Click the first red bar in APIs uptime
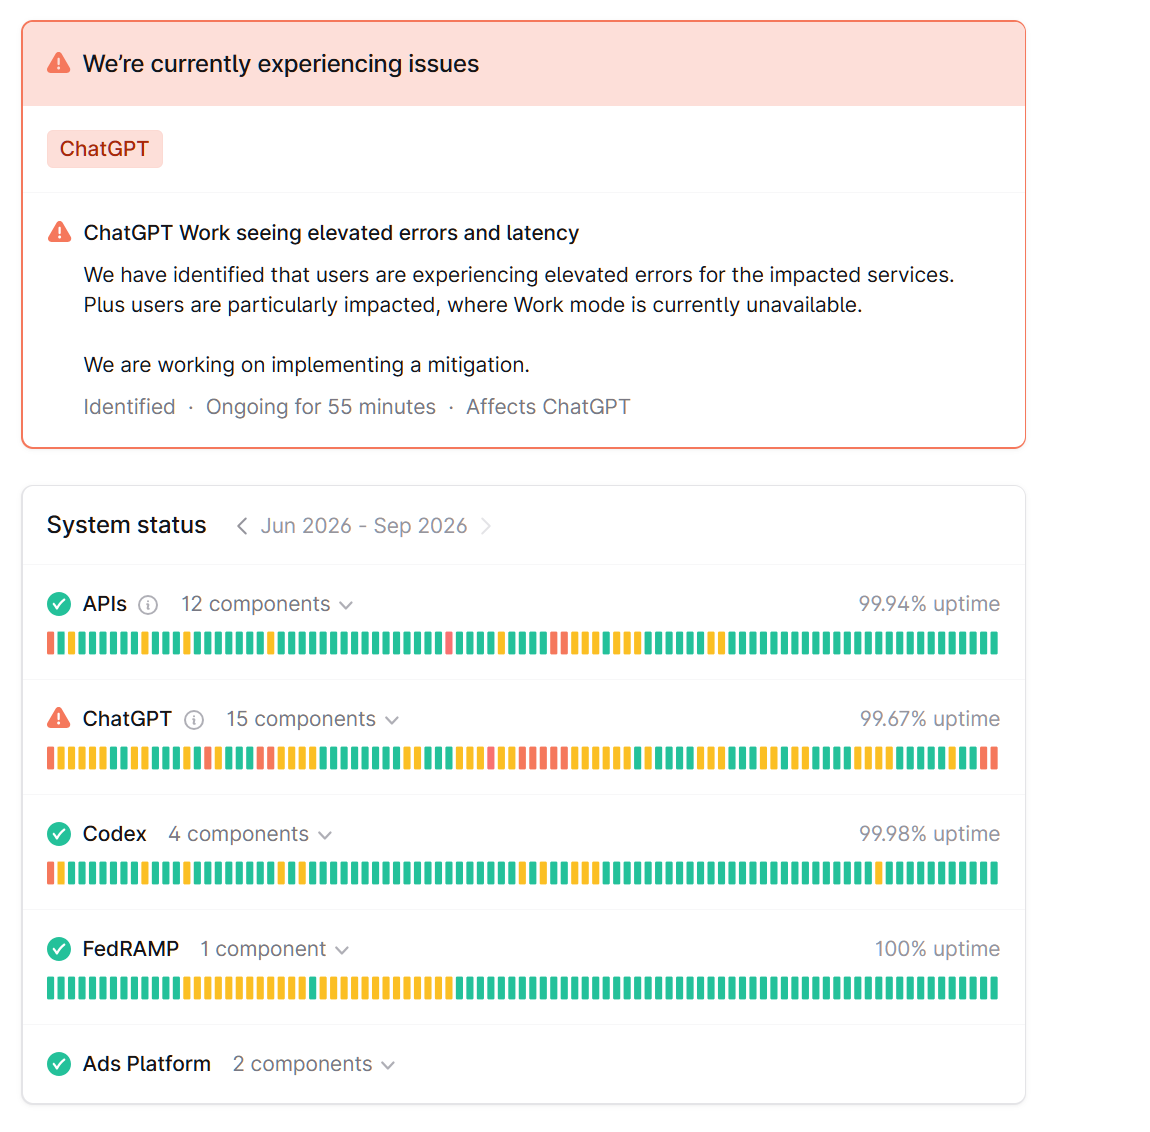 tap(51, 643)
